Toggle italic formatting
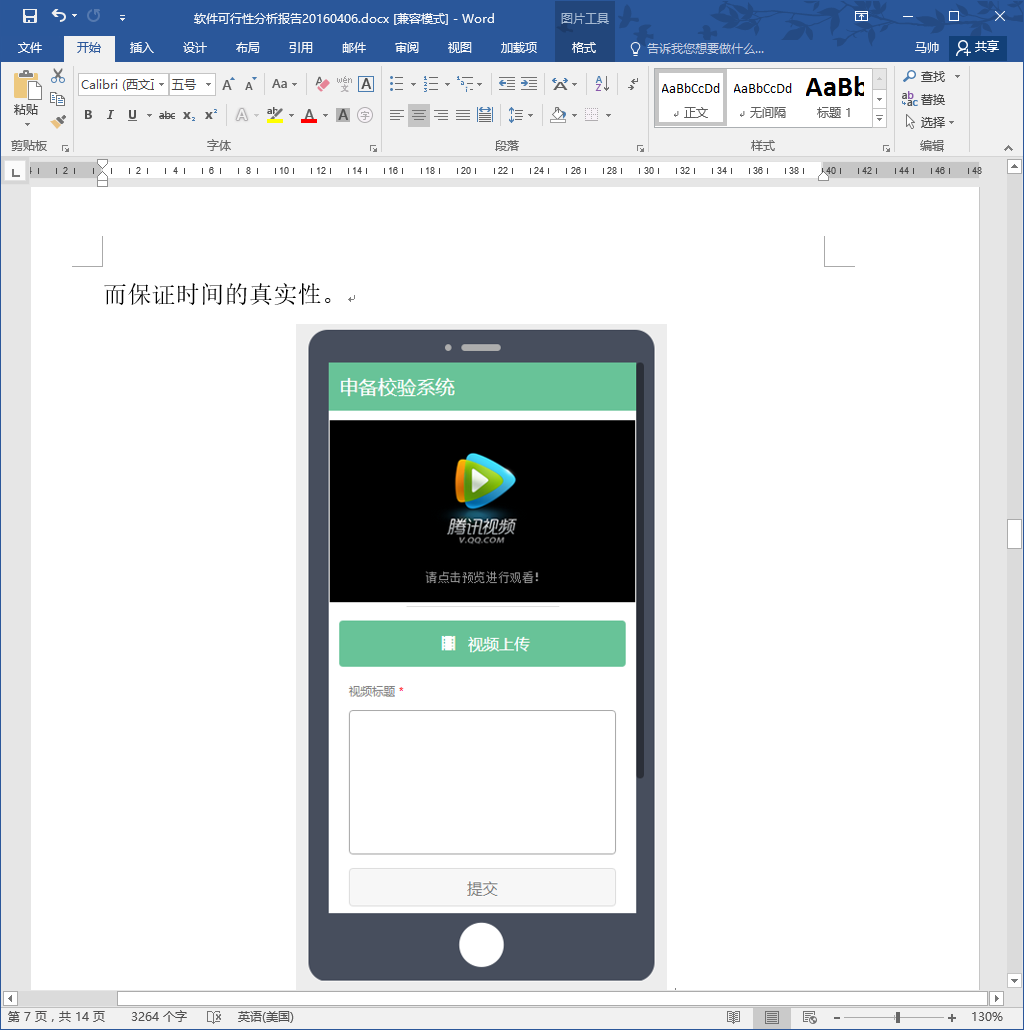Image resolution: width=1024 pixels, height=1030 pixels. click(x=110, y=116)
